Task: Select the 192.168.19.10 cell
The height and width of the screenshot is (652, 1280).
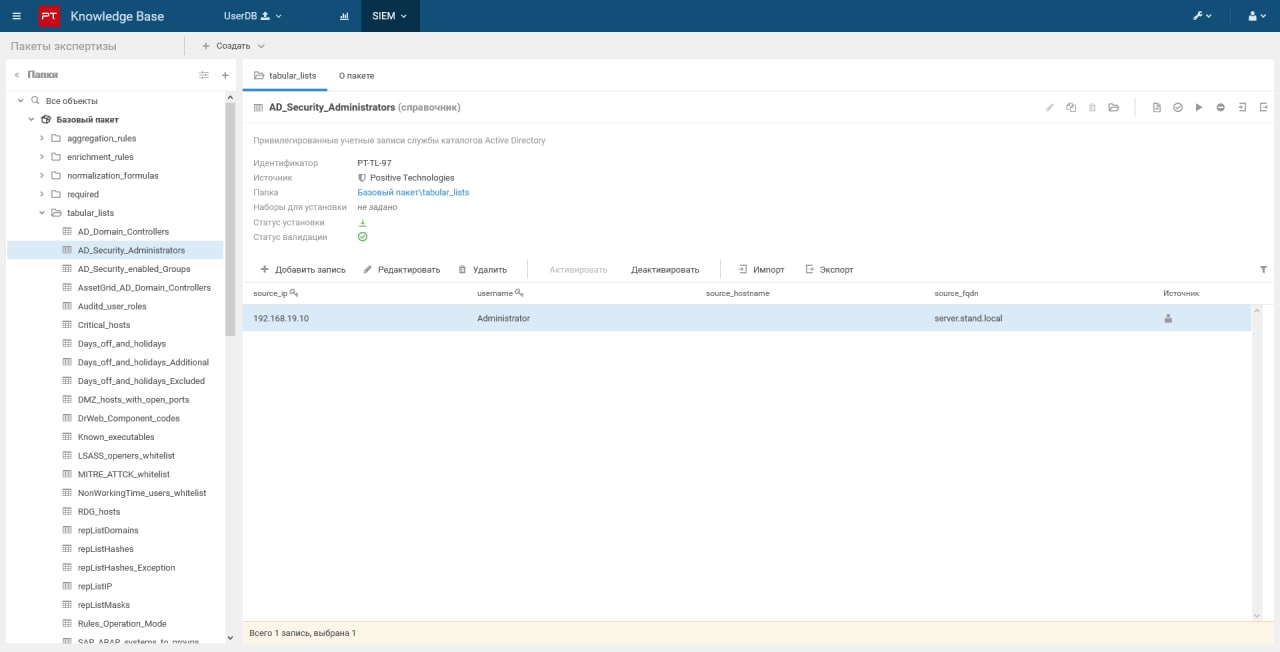Action: click(x=281, y=318)
